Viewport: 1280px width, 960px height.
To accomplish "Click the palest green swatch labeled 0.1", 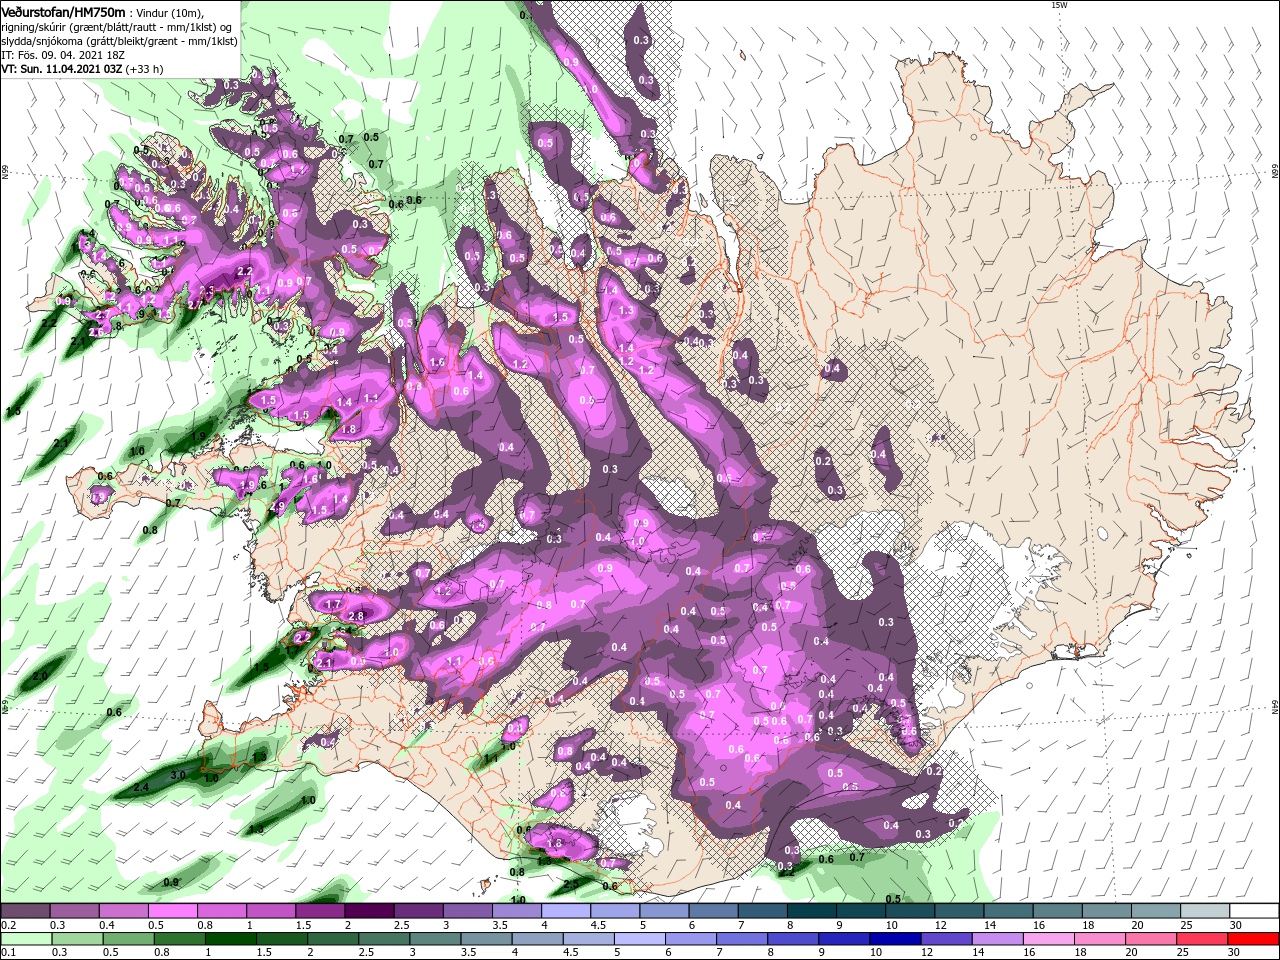I will click(25, 939).
